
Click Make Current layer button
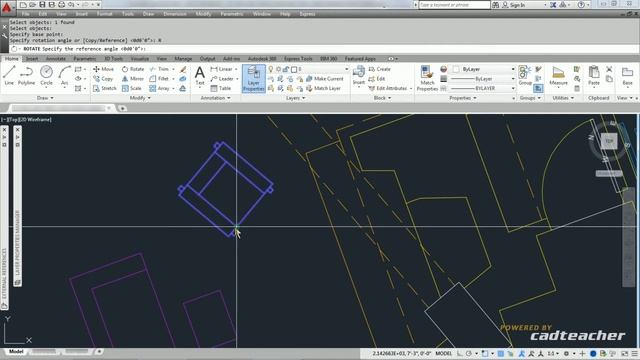[x=324, y=78]
